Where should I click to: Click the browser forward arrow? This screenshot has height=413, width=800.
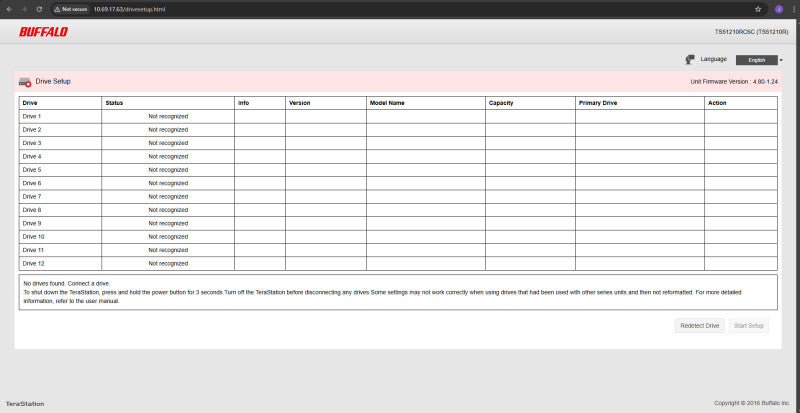click(x=24, y=9)
